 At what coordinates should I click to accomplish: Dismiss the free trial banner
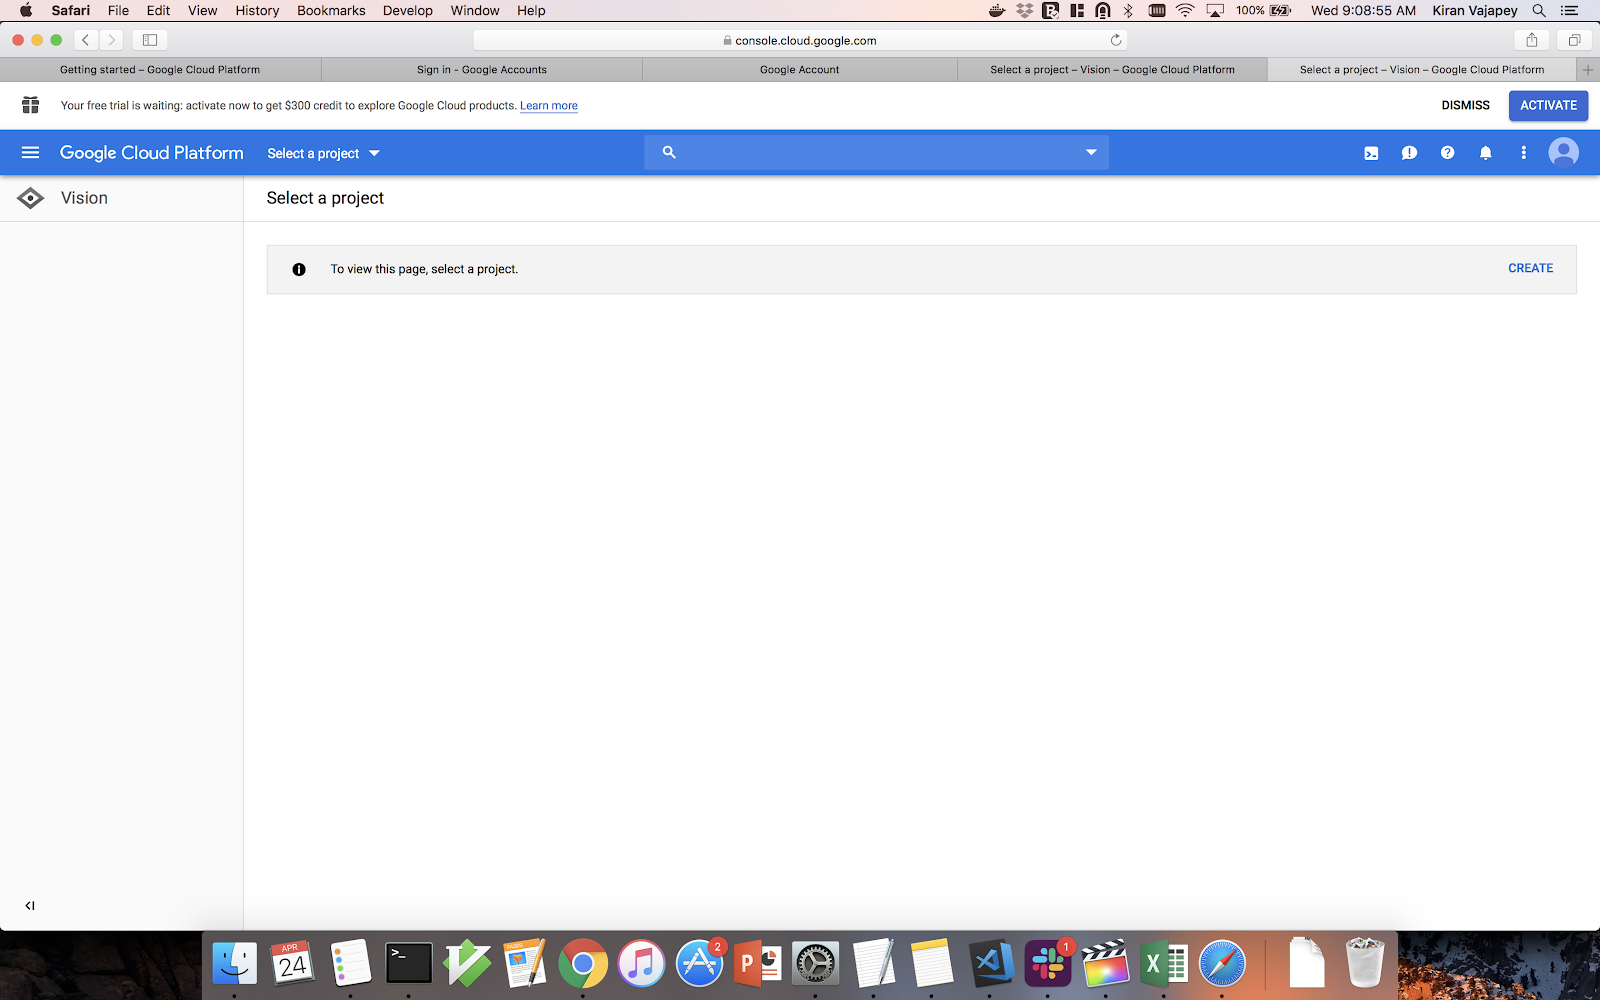pyautogui.click(x=1465, y=105)
